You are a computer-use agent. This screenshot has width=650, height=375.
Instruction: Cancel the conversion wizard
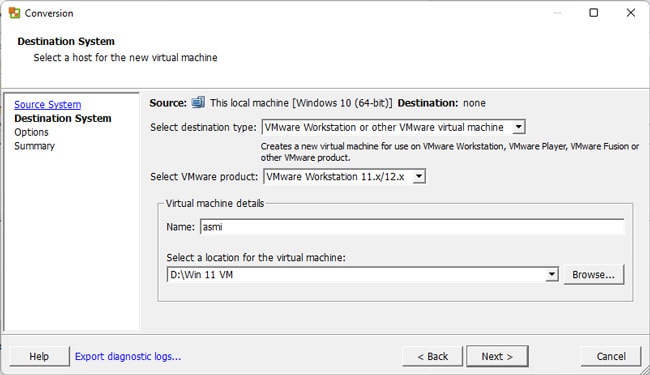(611, 356)
